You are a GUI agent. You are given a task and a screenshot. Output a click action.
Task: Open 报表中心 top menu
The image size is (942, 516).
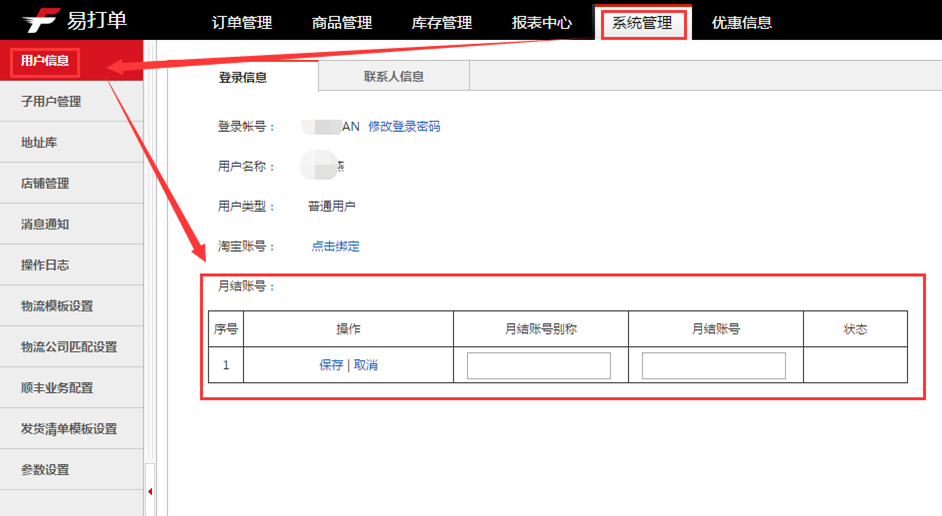coord(541,23)
